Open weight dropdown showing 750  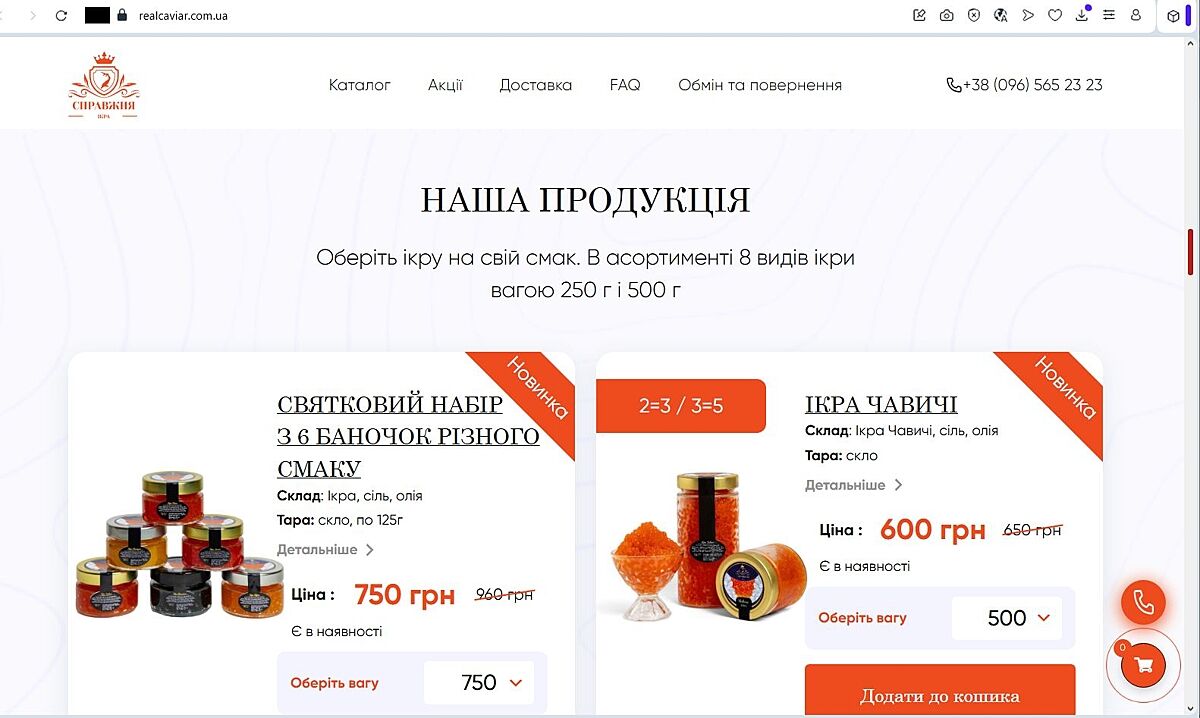click(x=479, y=683)
